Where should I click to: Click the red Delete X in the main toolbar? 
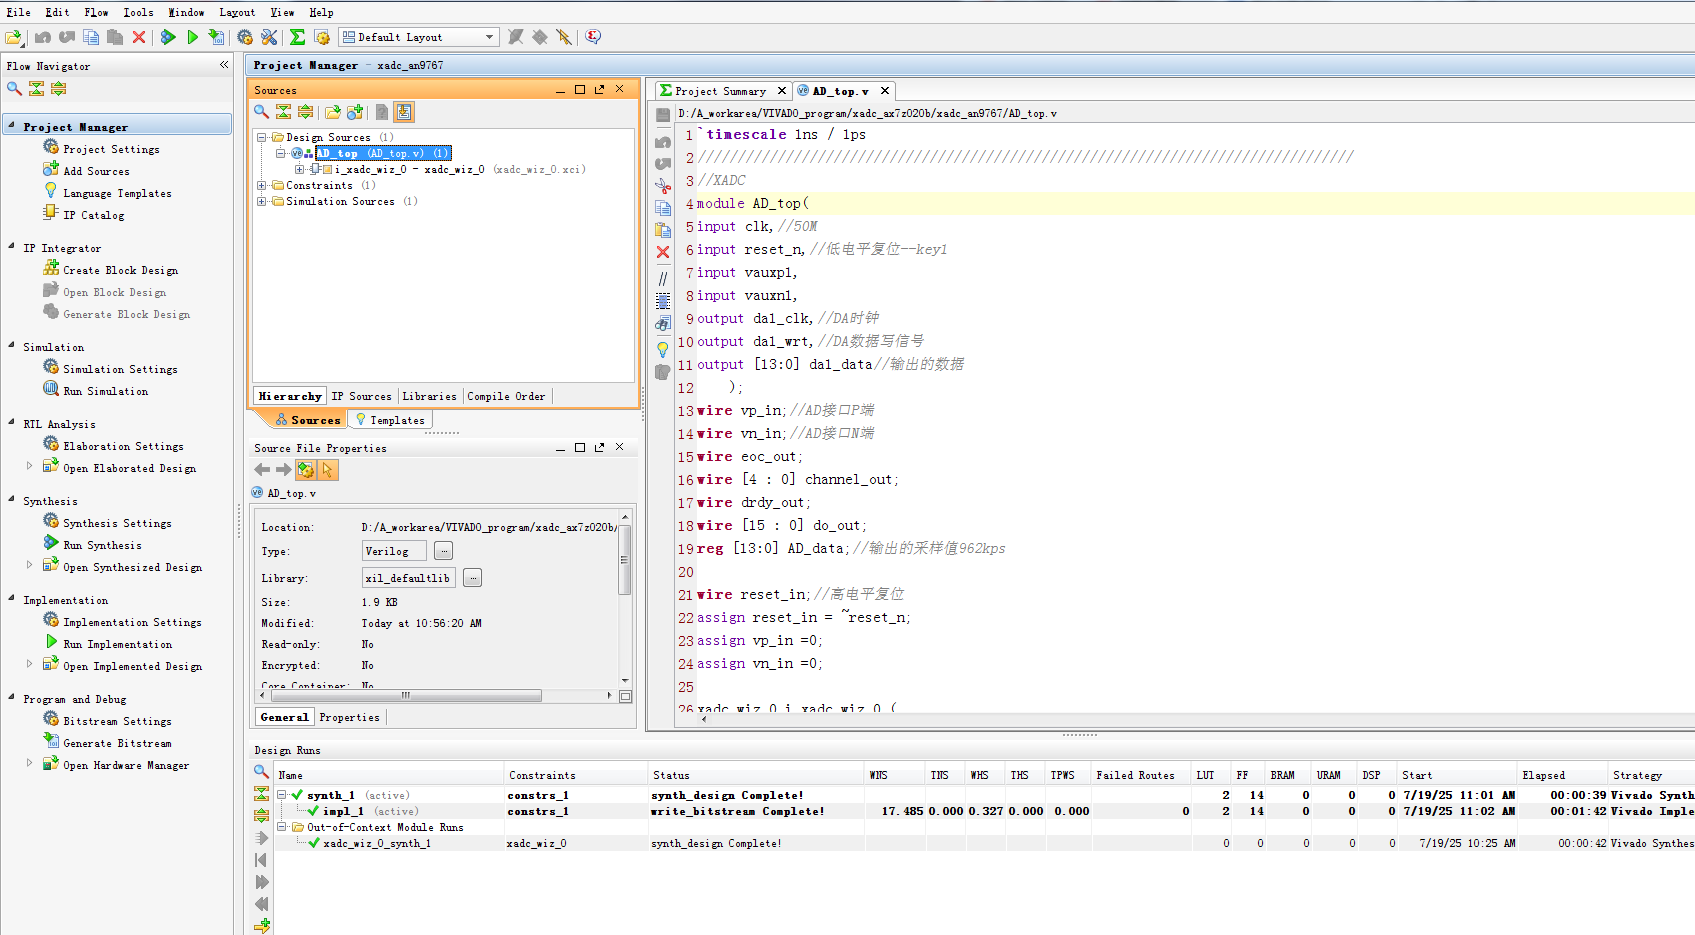click(139, 37)
